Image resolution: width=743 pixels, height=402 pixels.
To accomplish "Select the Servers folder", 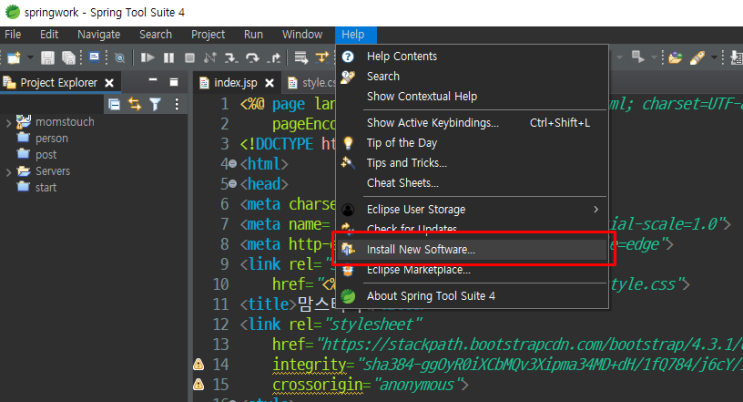I will [x=53, y=171].
